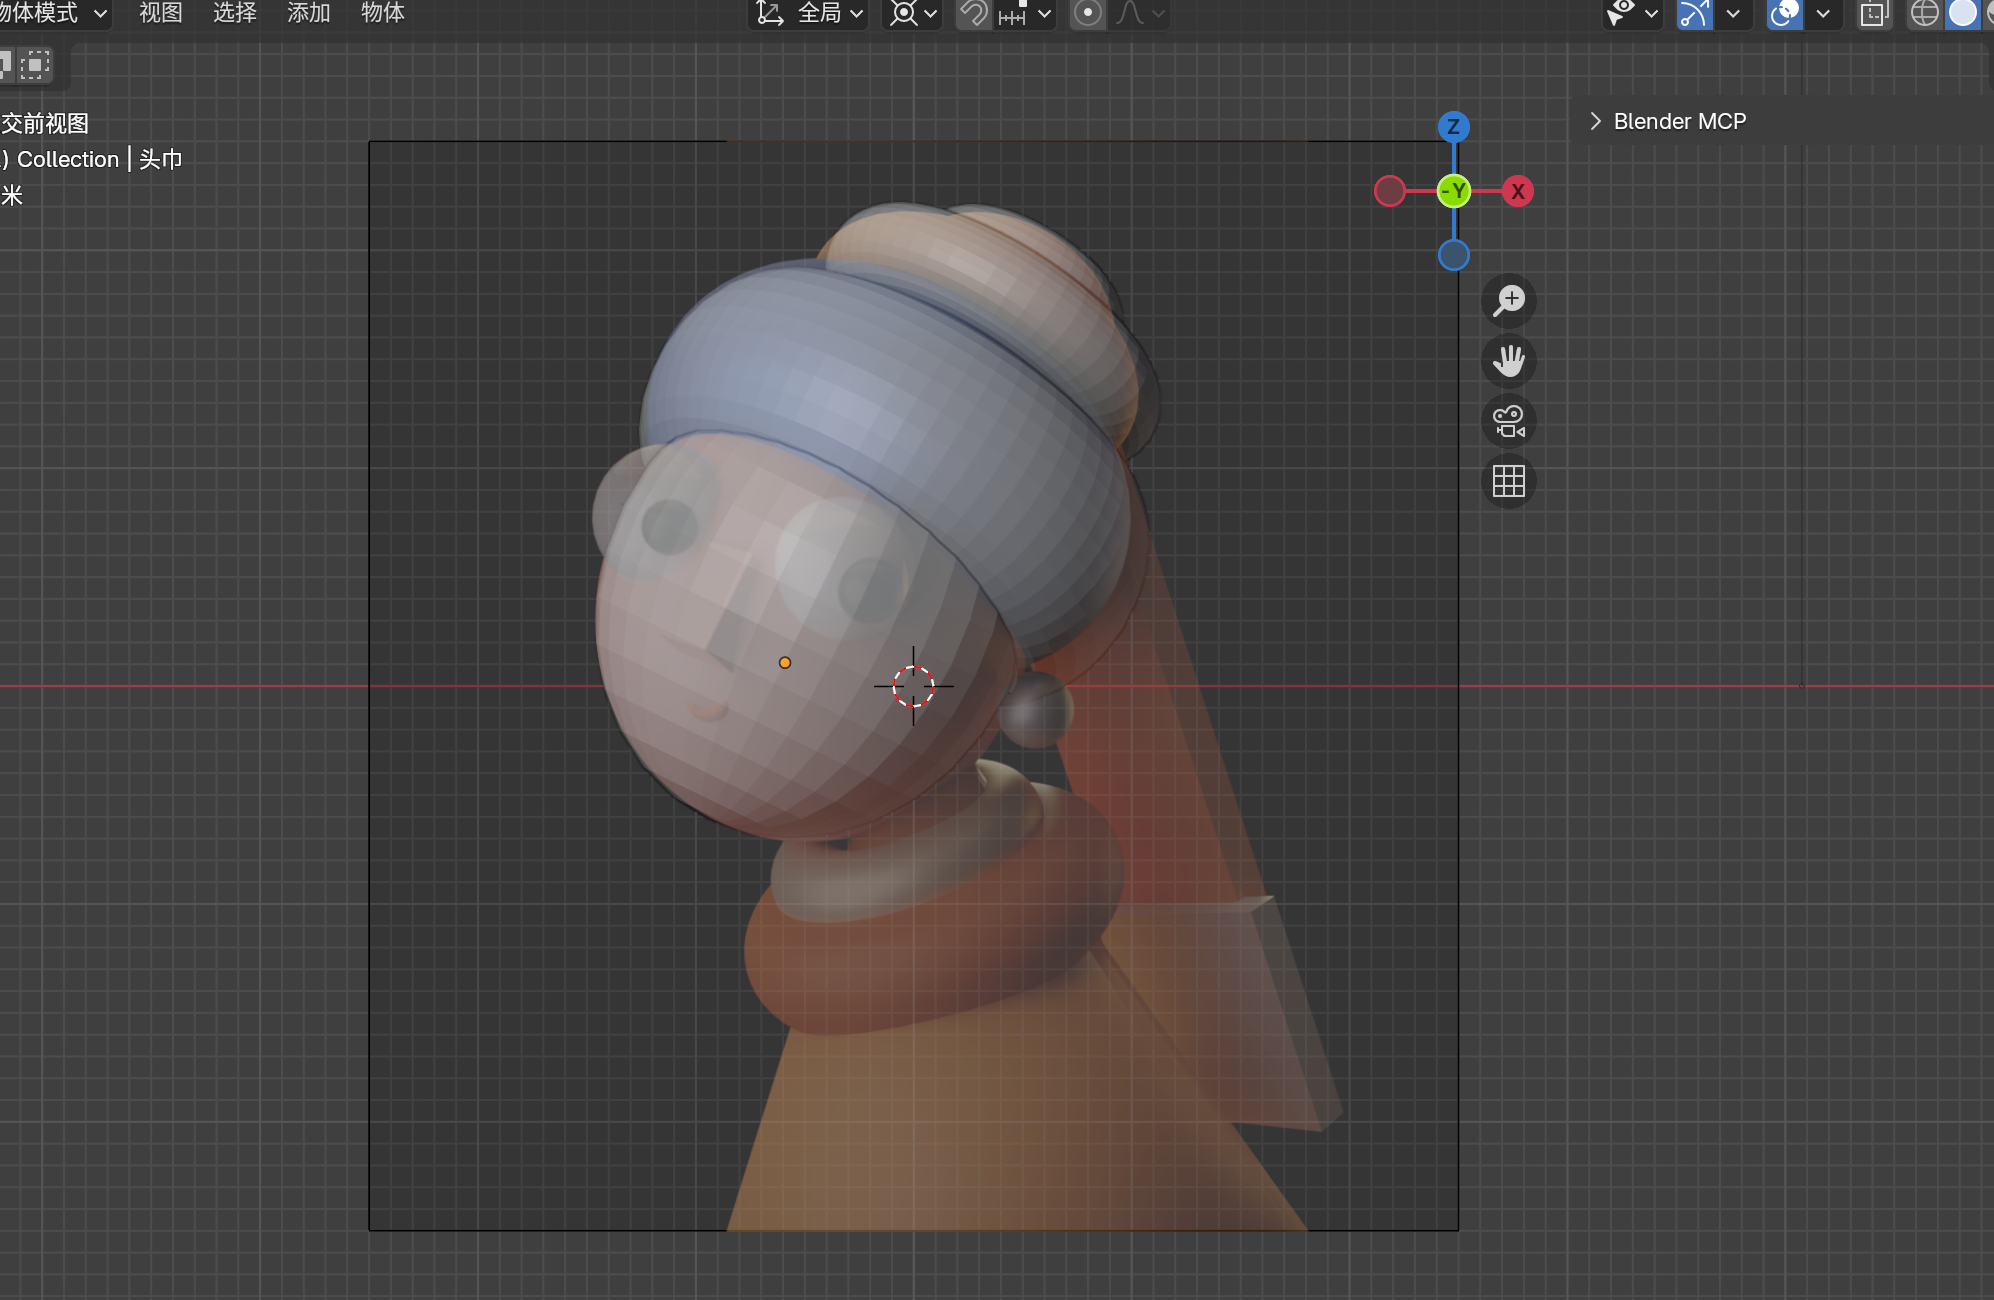Toggle snapping magnet icon
1994x1300 pixels.
click(x=973, y=13)
